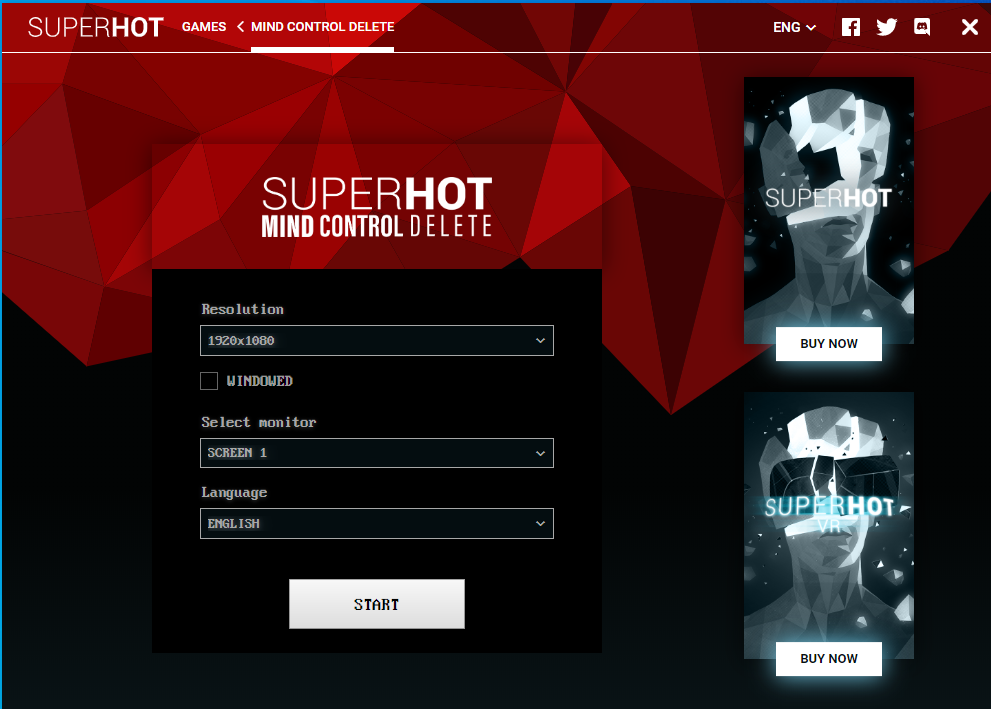Click the back chevron beside GAMES

(240, 27)
